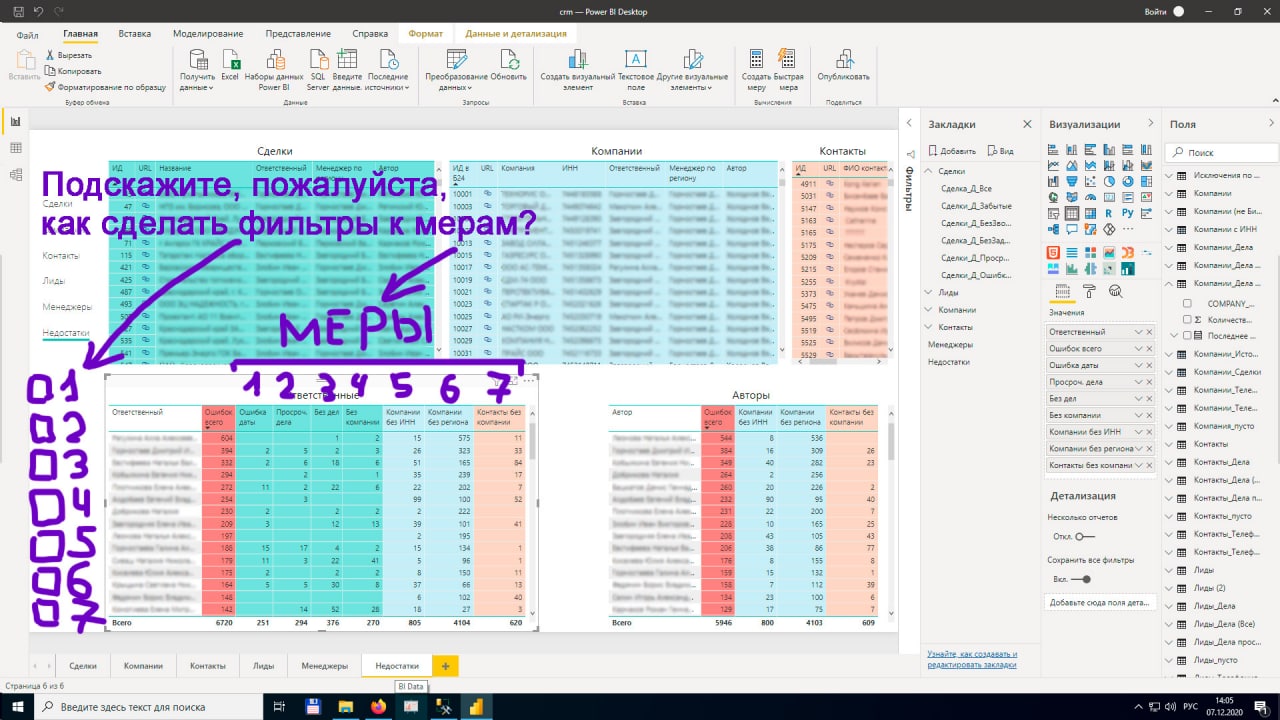Open the Менеджеры page tab
This screenshot has height=720, width=1280.
324,665
